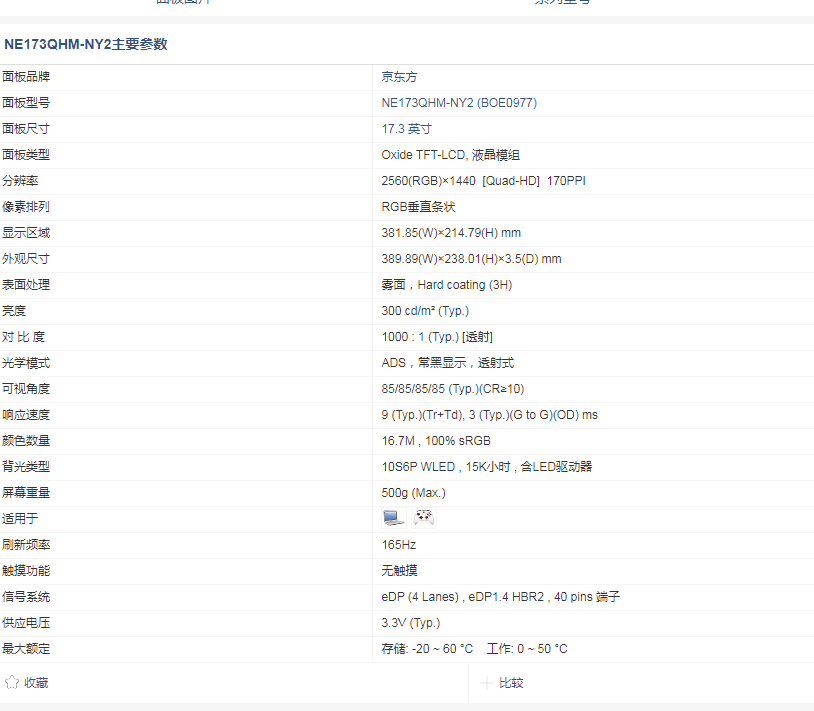Click the gamepad icon in 适用于 row
This screenshot has width=814, height=711.
(424, 518)
